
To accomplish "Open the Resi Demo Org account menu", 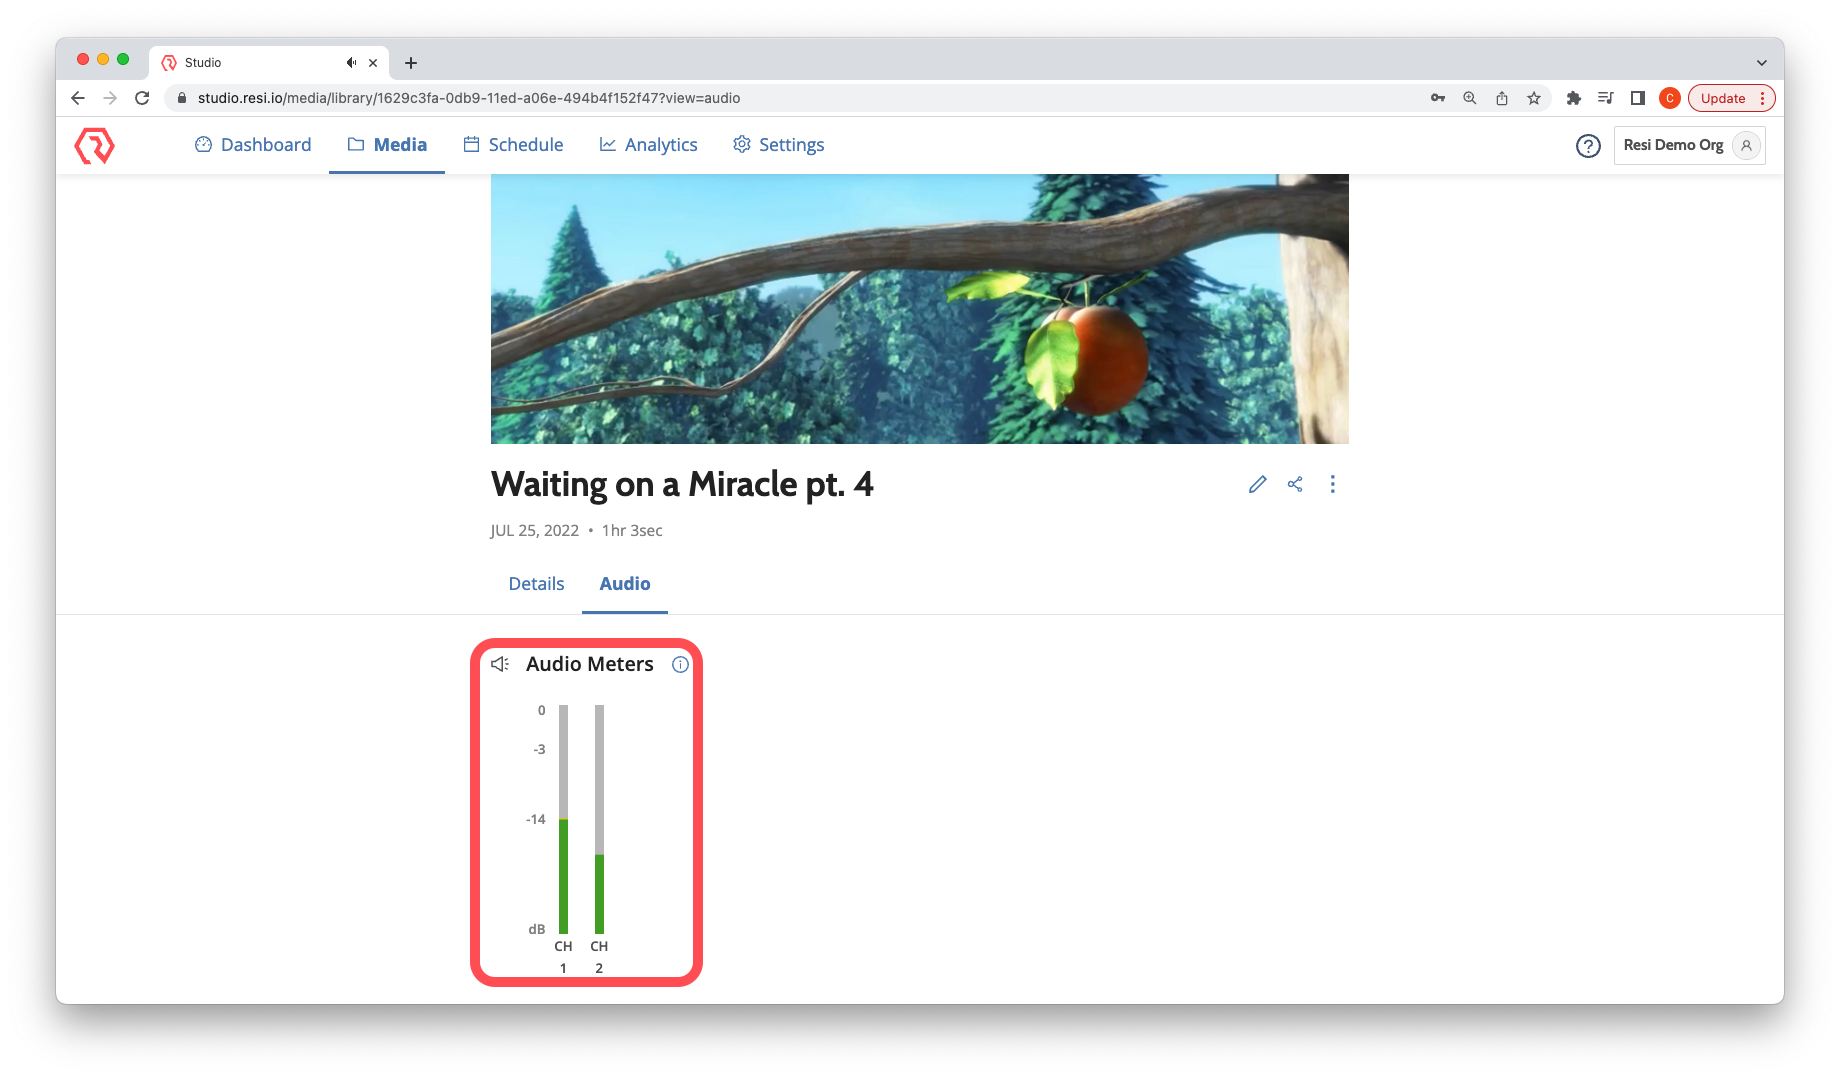I will tap(1689, 146).
